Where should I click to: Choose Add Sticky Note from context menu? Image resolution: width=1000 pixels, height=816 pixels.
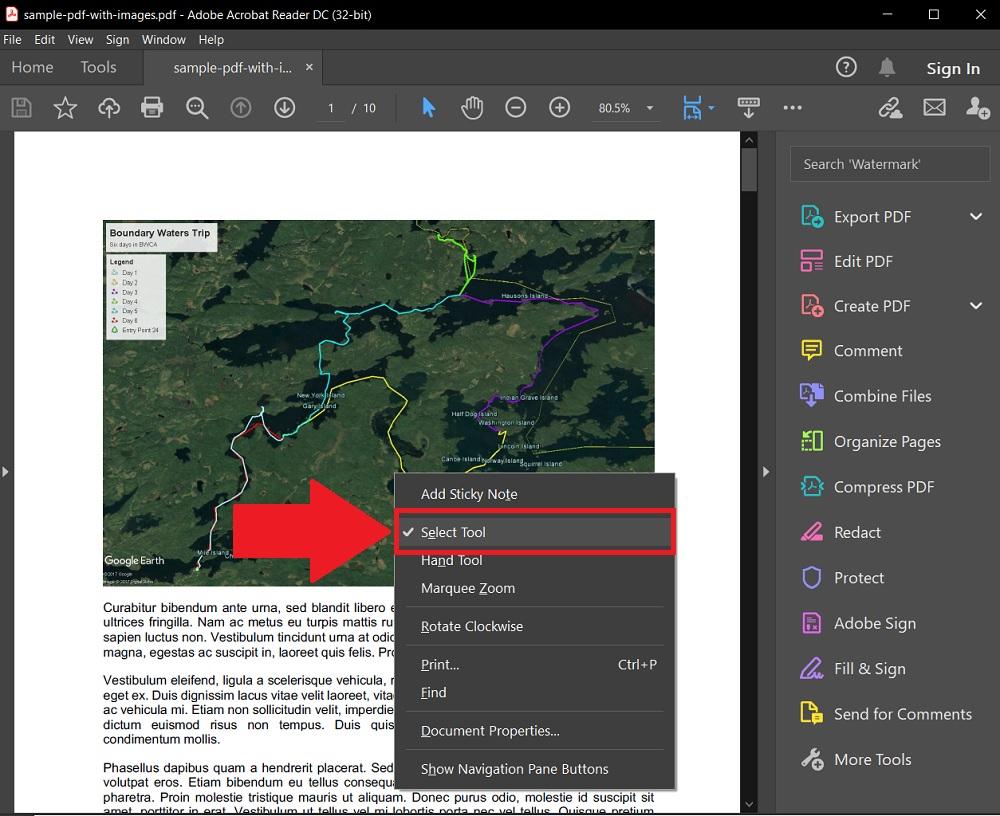pyautogui.click(x=534, y=494)
